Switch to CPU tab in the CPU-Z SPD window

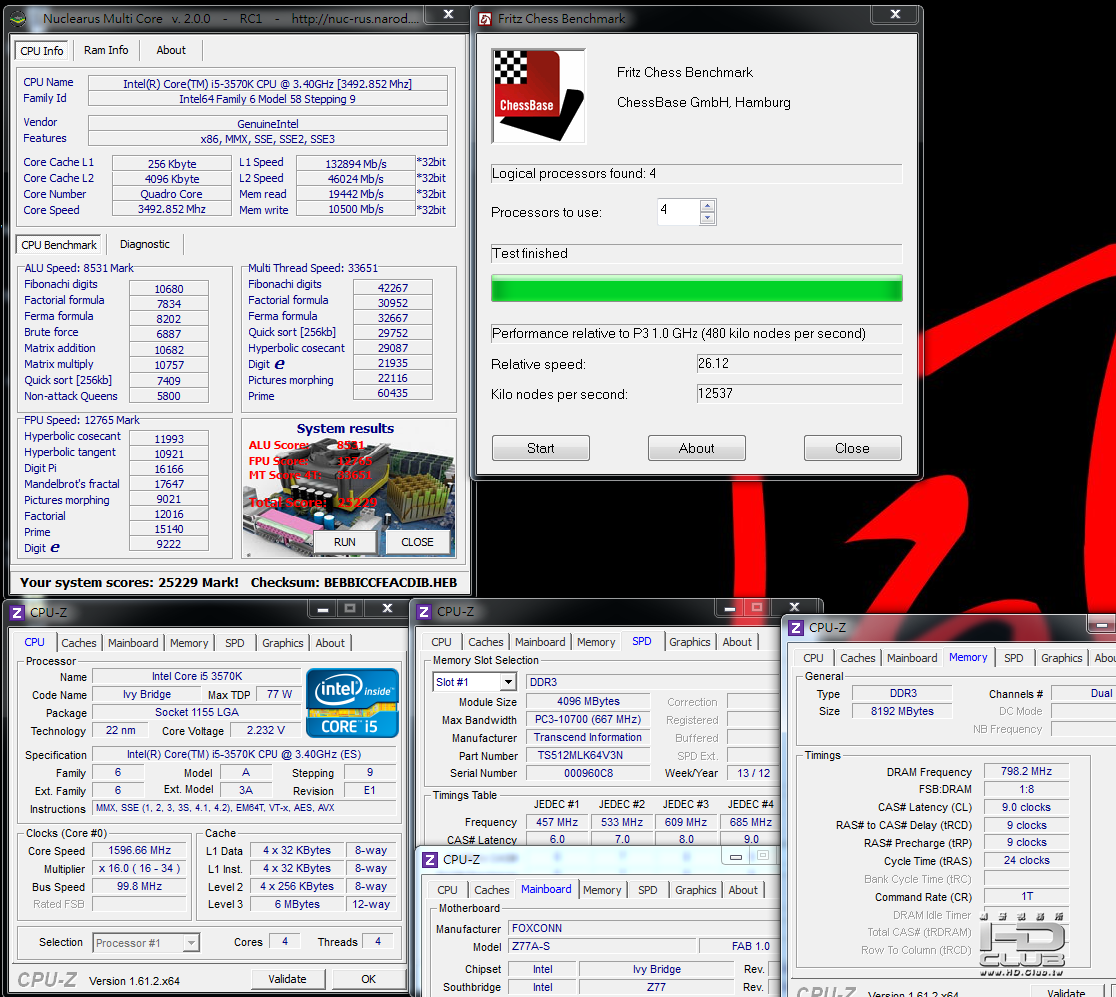(441, 642)
